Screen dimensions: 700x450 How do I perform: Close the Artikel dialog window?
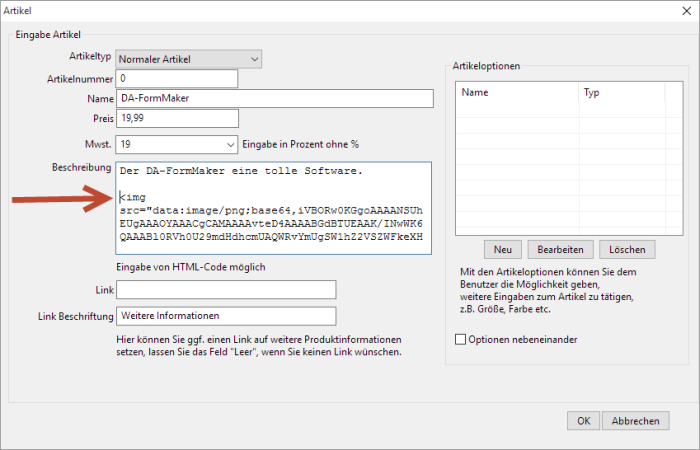coord(681,10)
